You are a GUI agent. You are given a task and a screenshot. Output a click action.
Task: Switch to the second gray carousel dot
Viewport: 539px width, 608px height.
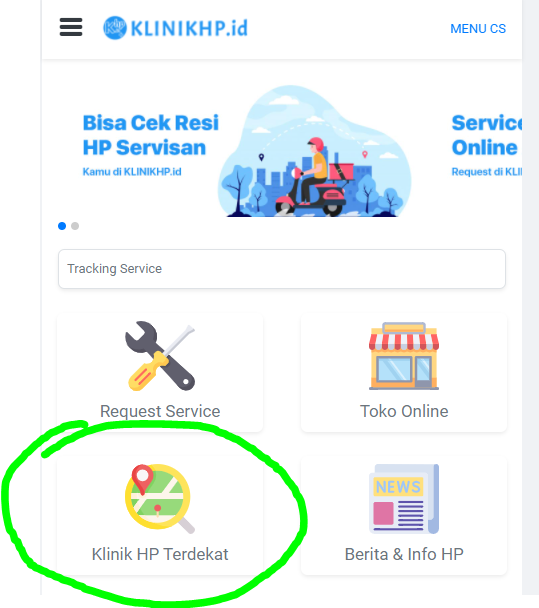pyautogui.click(x=75, y=226)
